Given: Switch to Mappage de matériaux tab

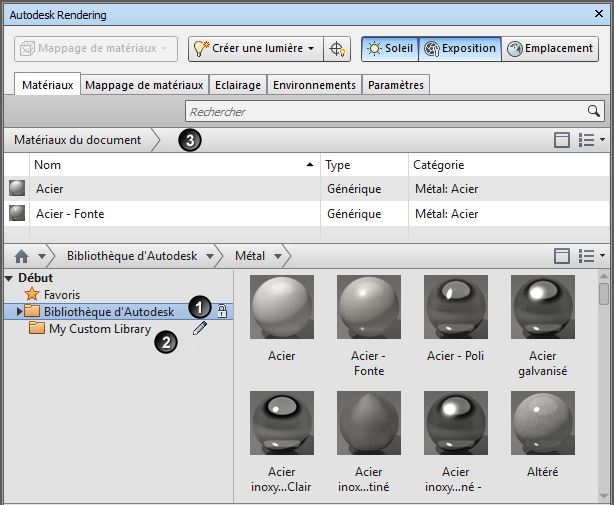Looking at the screenshot, I should click(x=144, y=85).
